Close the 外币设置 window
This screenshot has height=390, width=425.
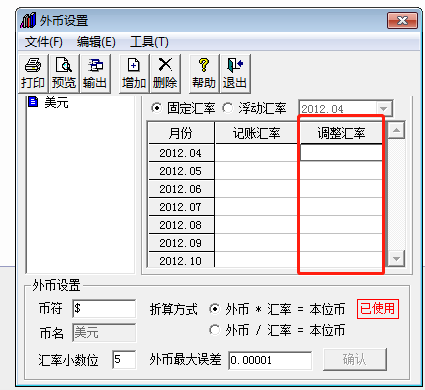[x=403, y=21]
